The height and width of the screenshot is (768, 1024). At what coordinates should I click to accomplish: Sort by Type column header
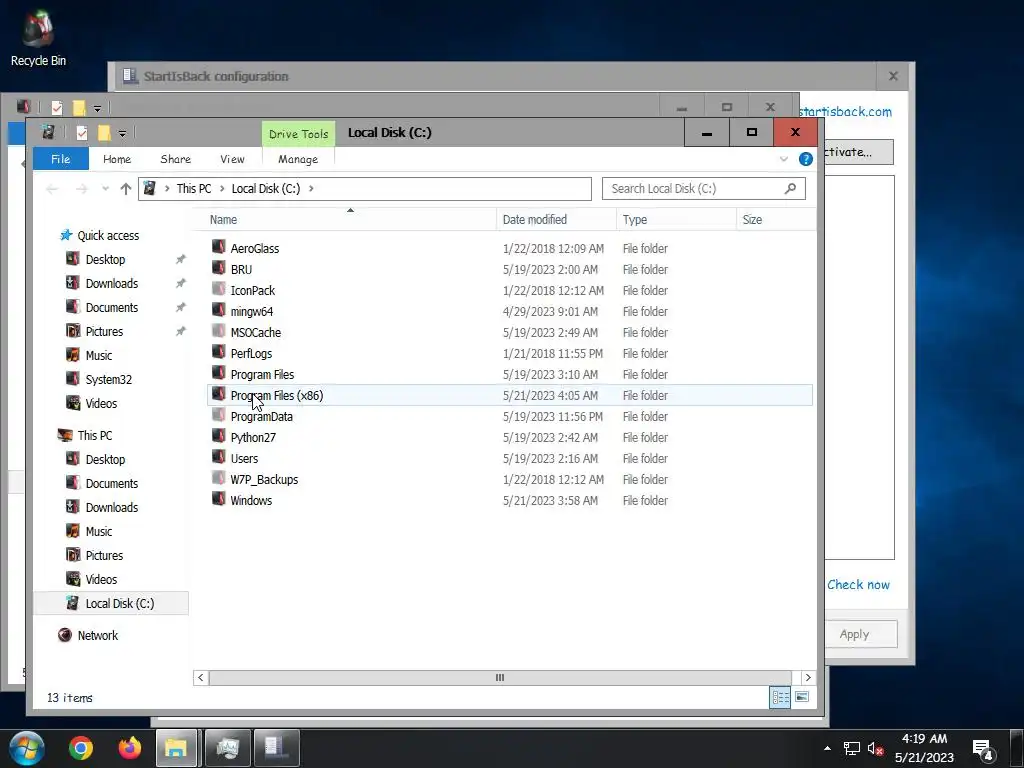[x=676, y=219]
